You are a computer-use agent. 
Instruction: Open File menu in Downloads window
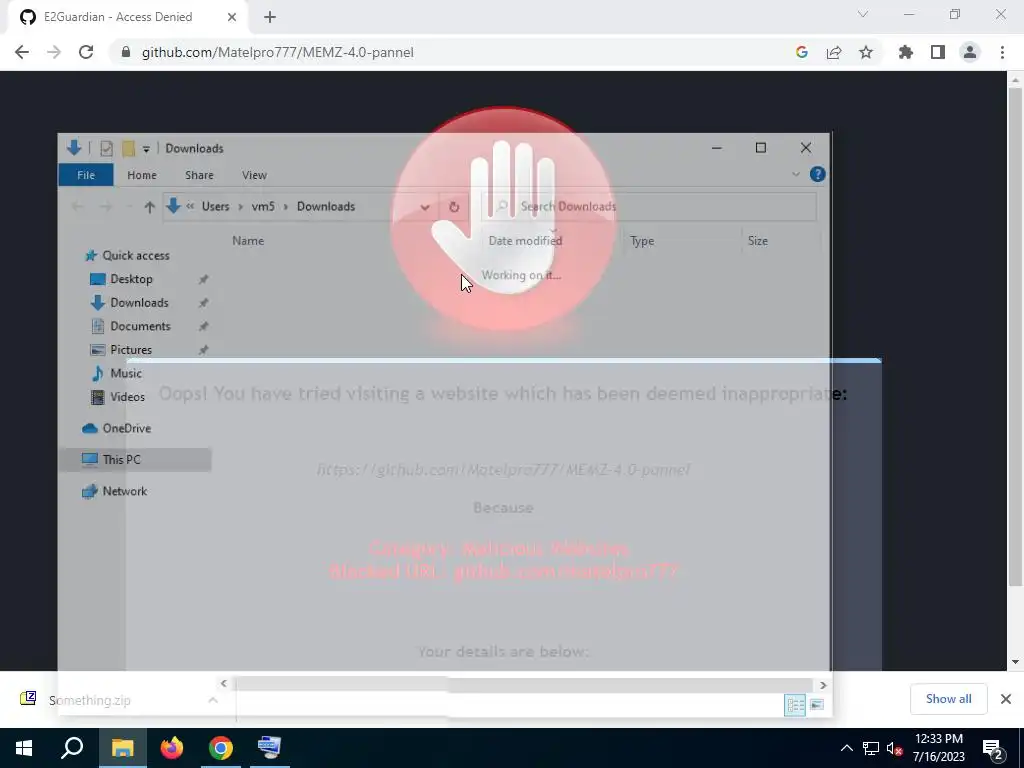click(x=86, y=175)
